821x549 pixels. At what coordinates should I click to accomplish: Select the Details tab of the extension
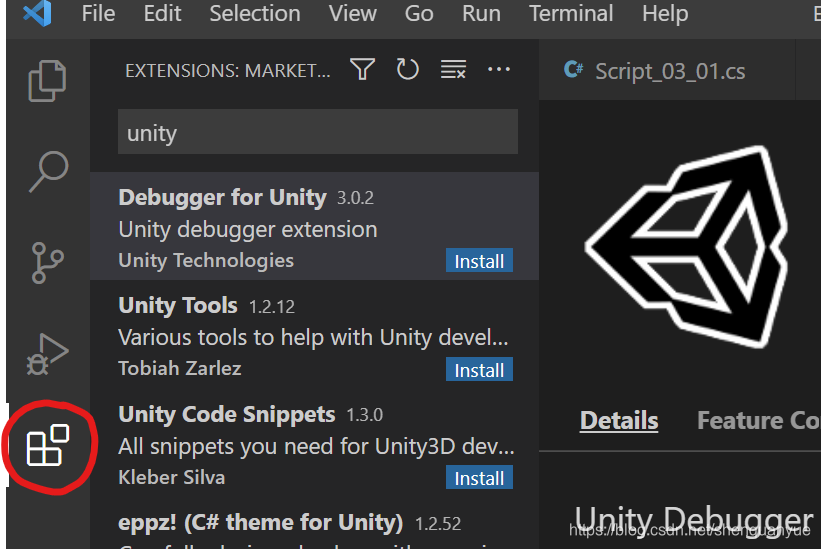click(619, 420)
